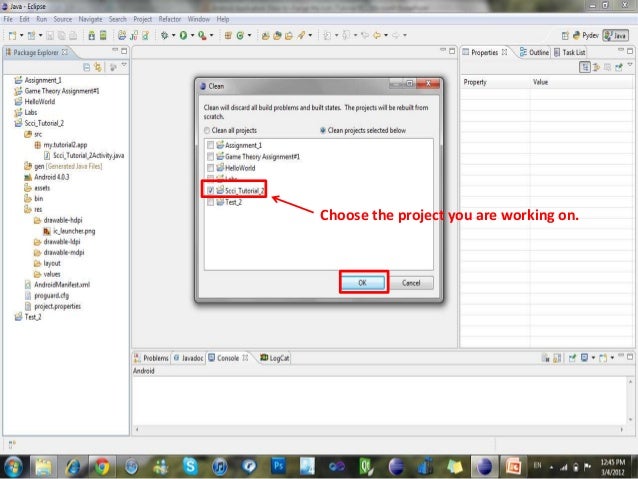Click the Back navigation arrow icon
Image resolution: width=638 pixels, height=479 pixels.
tap(377, 36)
